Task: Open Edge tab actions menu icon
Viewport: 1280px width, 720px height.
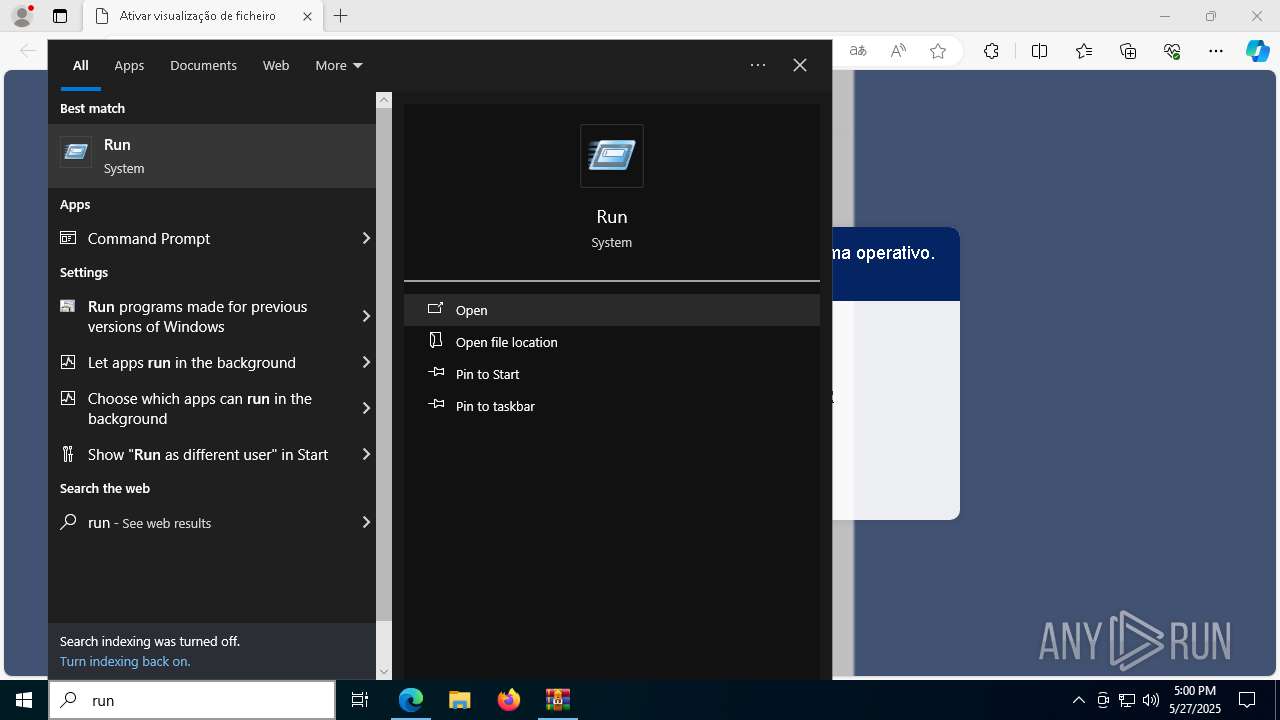Action: click(x=60, y=16)
